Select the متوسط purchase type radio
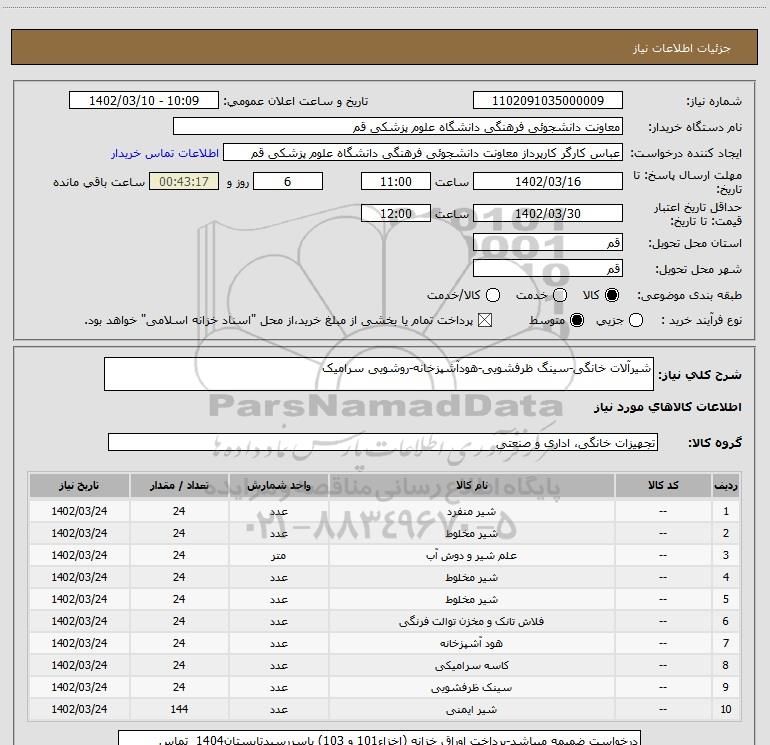This screenshot has width=770, height=745. click(x=577, y=320)
